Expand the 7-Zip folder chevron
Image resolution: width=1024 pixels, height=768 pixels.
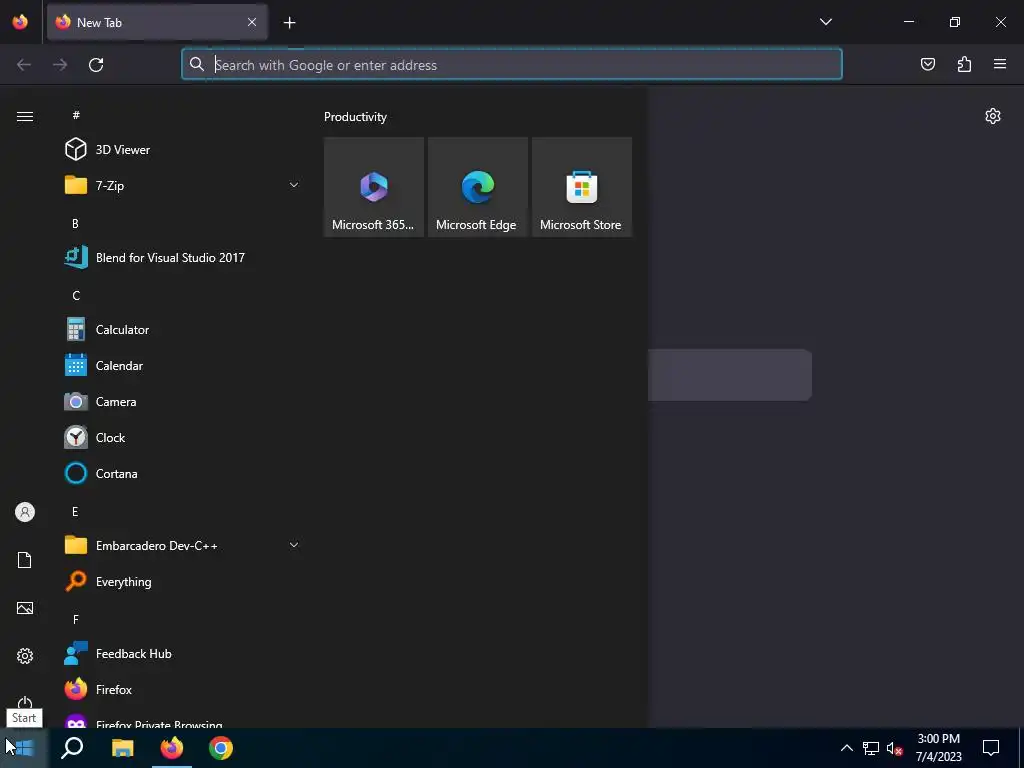pyautogui.click(x=294, y=185)
